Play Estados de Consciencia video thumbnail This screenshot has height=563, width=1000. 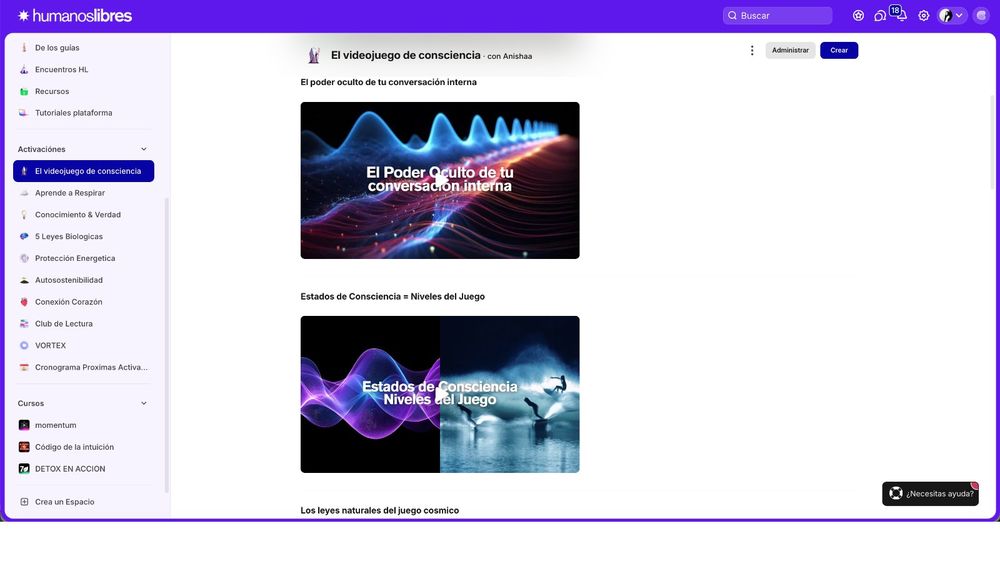(440, 394)
